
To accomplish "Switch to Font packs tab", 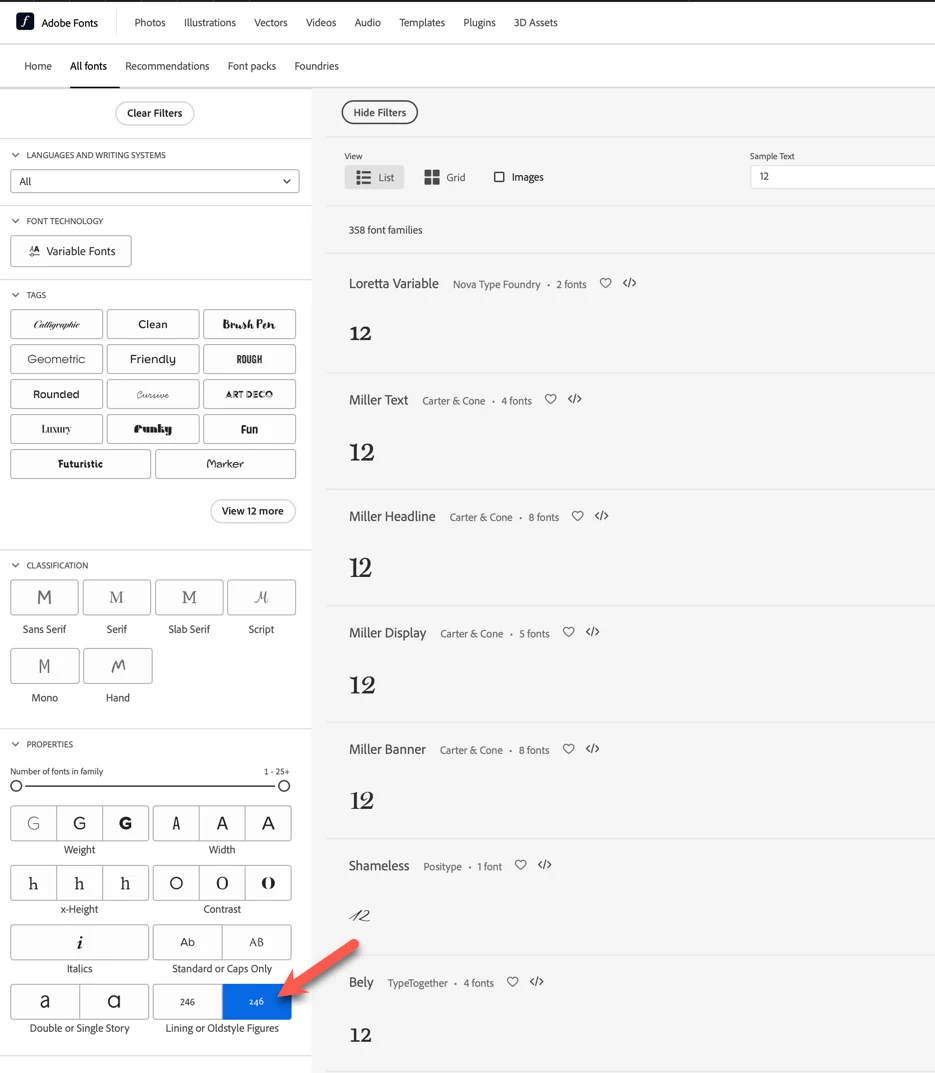I will tap(252, 66).
